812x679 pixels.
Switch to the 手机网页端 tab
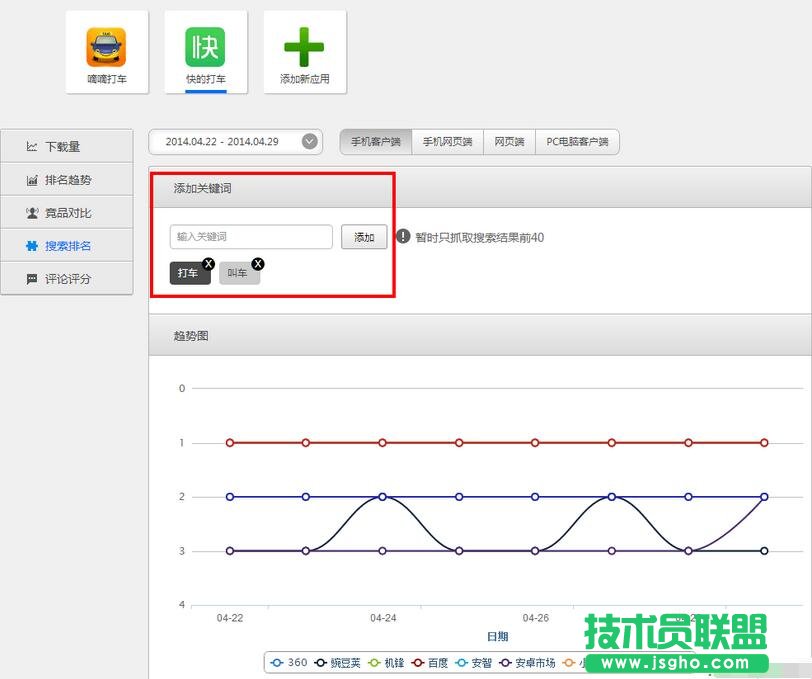click(x=447, y=141)
